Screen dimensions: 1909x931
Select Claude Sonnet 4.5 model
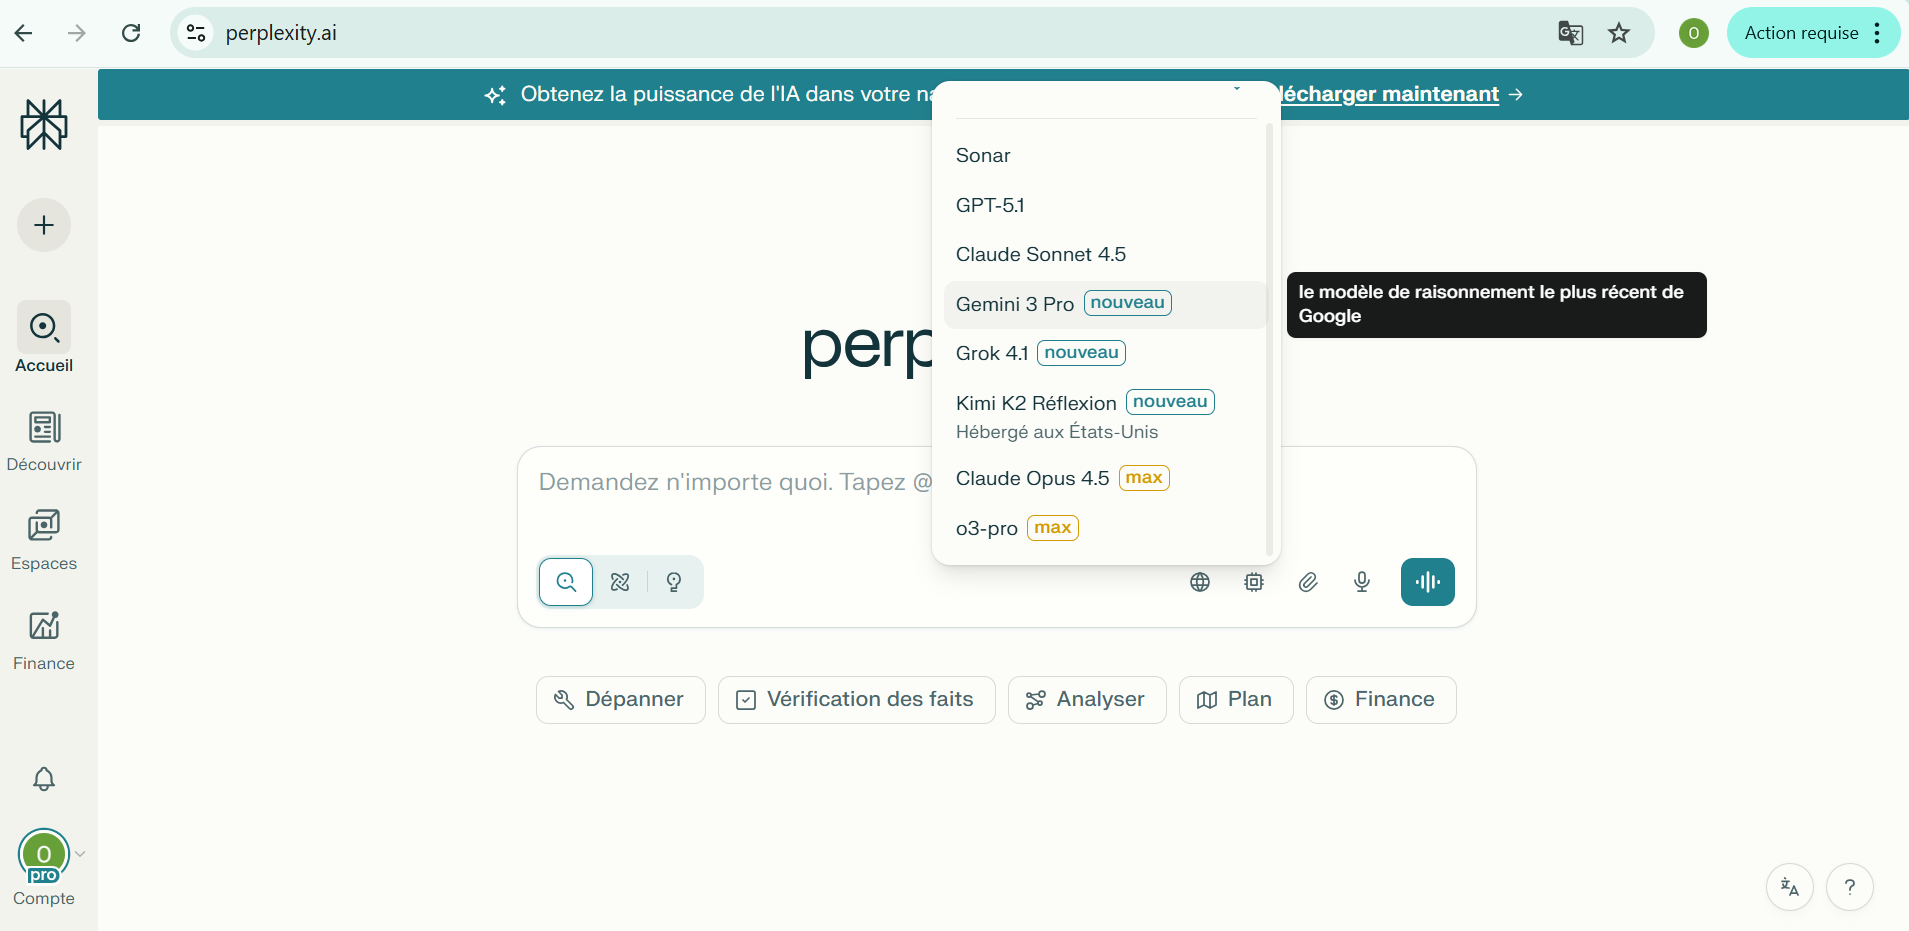1041,255
